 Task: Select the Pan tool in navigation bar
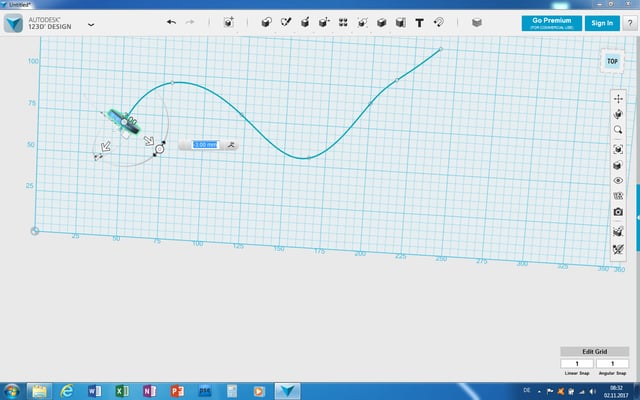point(618,98)
